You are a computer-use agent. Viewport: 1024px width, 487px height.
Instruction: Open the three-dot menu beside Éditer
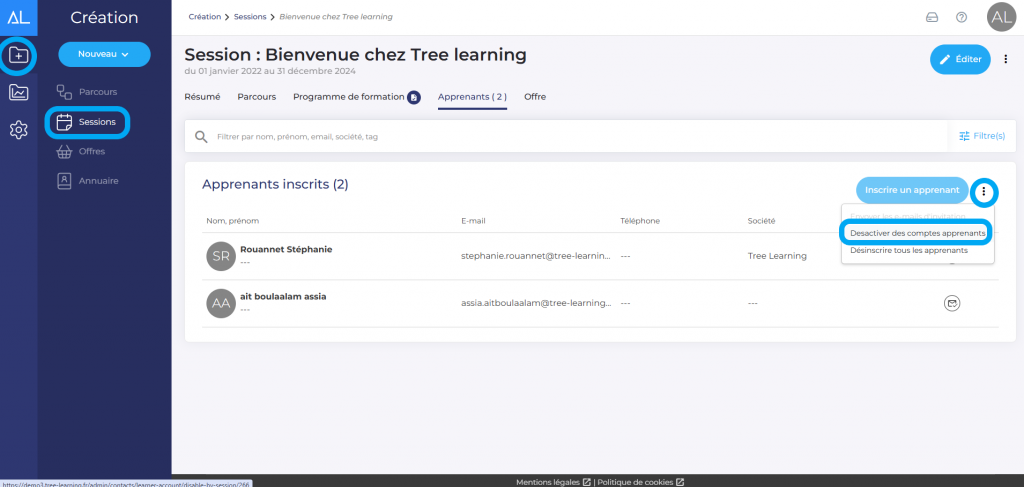(x=1006, y=59)
